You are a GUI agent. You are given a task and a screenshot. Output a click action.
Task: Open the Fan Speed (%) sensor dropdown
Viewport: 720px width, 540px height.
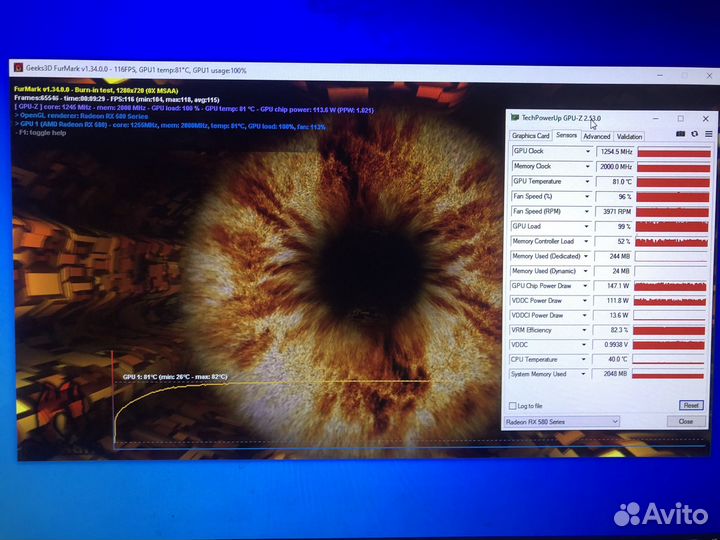pos(587,197)
